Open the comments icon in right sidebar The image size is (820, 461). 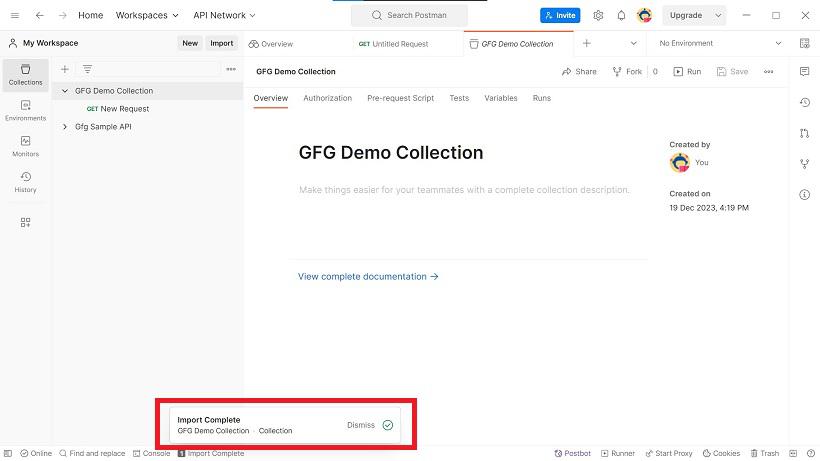point(804,72)
